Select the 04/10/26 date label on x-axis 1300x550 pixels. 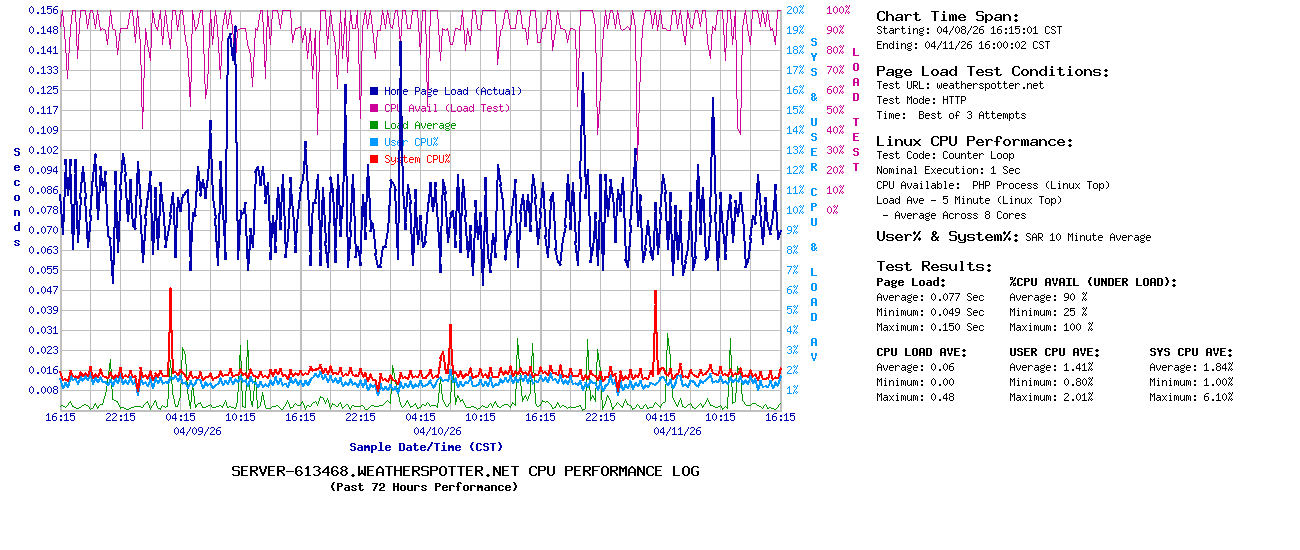pyautogui.click(x=437, y=431)
